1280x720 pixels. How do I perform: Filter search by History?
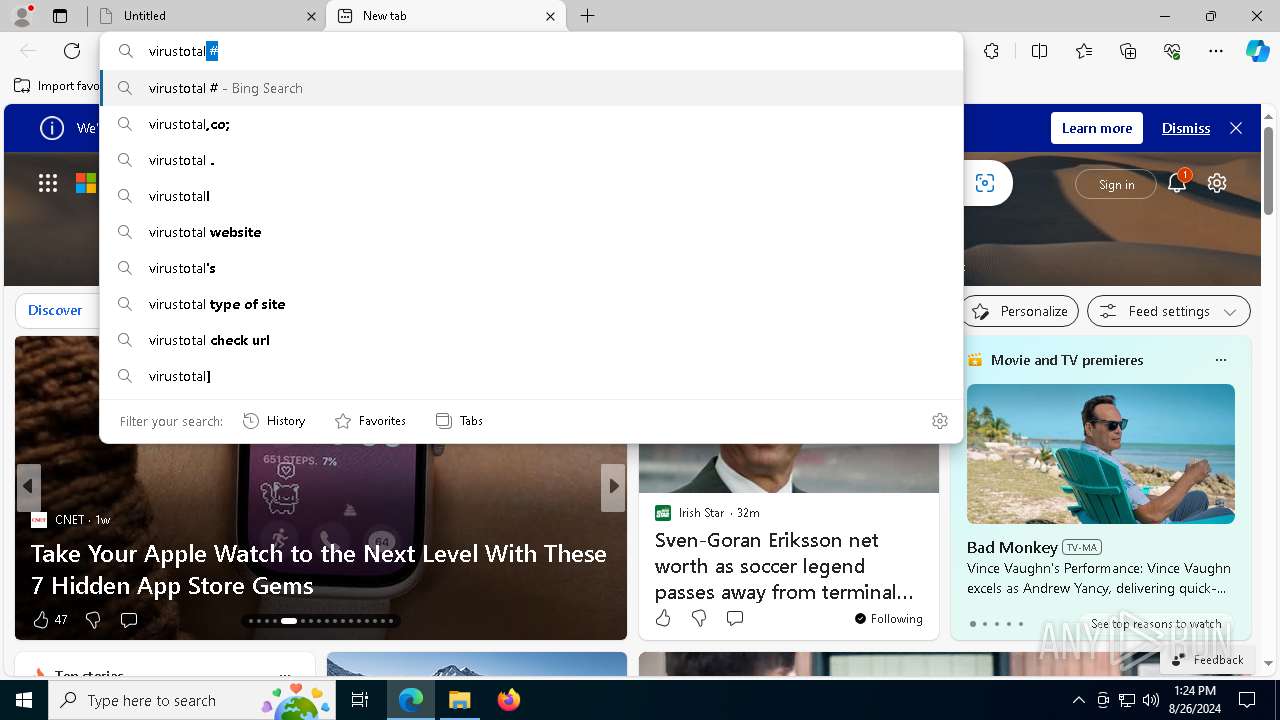[x=274, y=421]
